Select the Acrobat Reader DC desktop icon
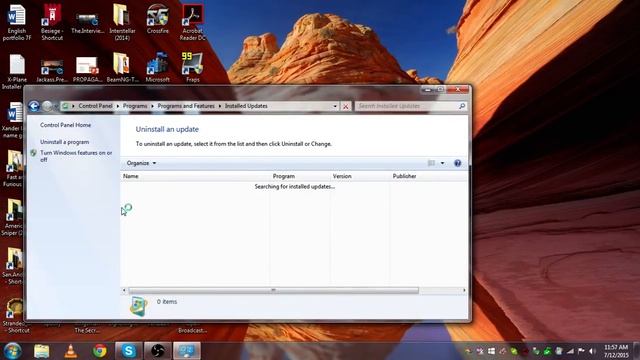The height and width of the screenshot is (360, 640). pos(192,22)
